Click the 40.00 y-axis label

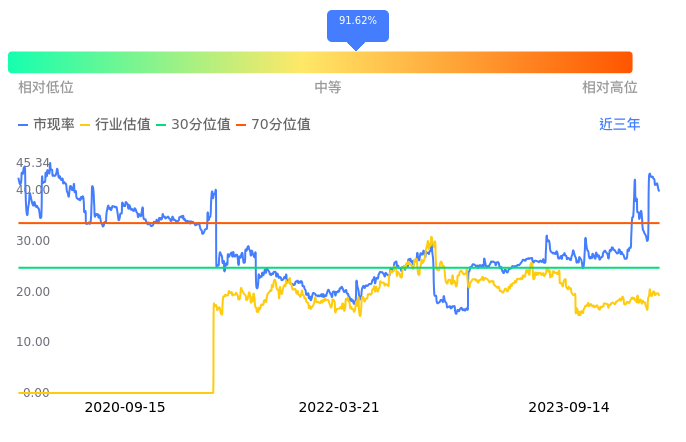[x=33, y=190]
